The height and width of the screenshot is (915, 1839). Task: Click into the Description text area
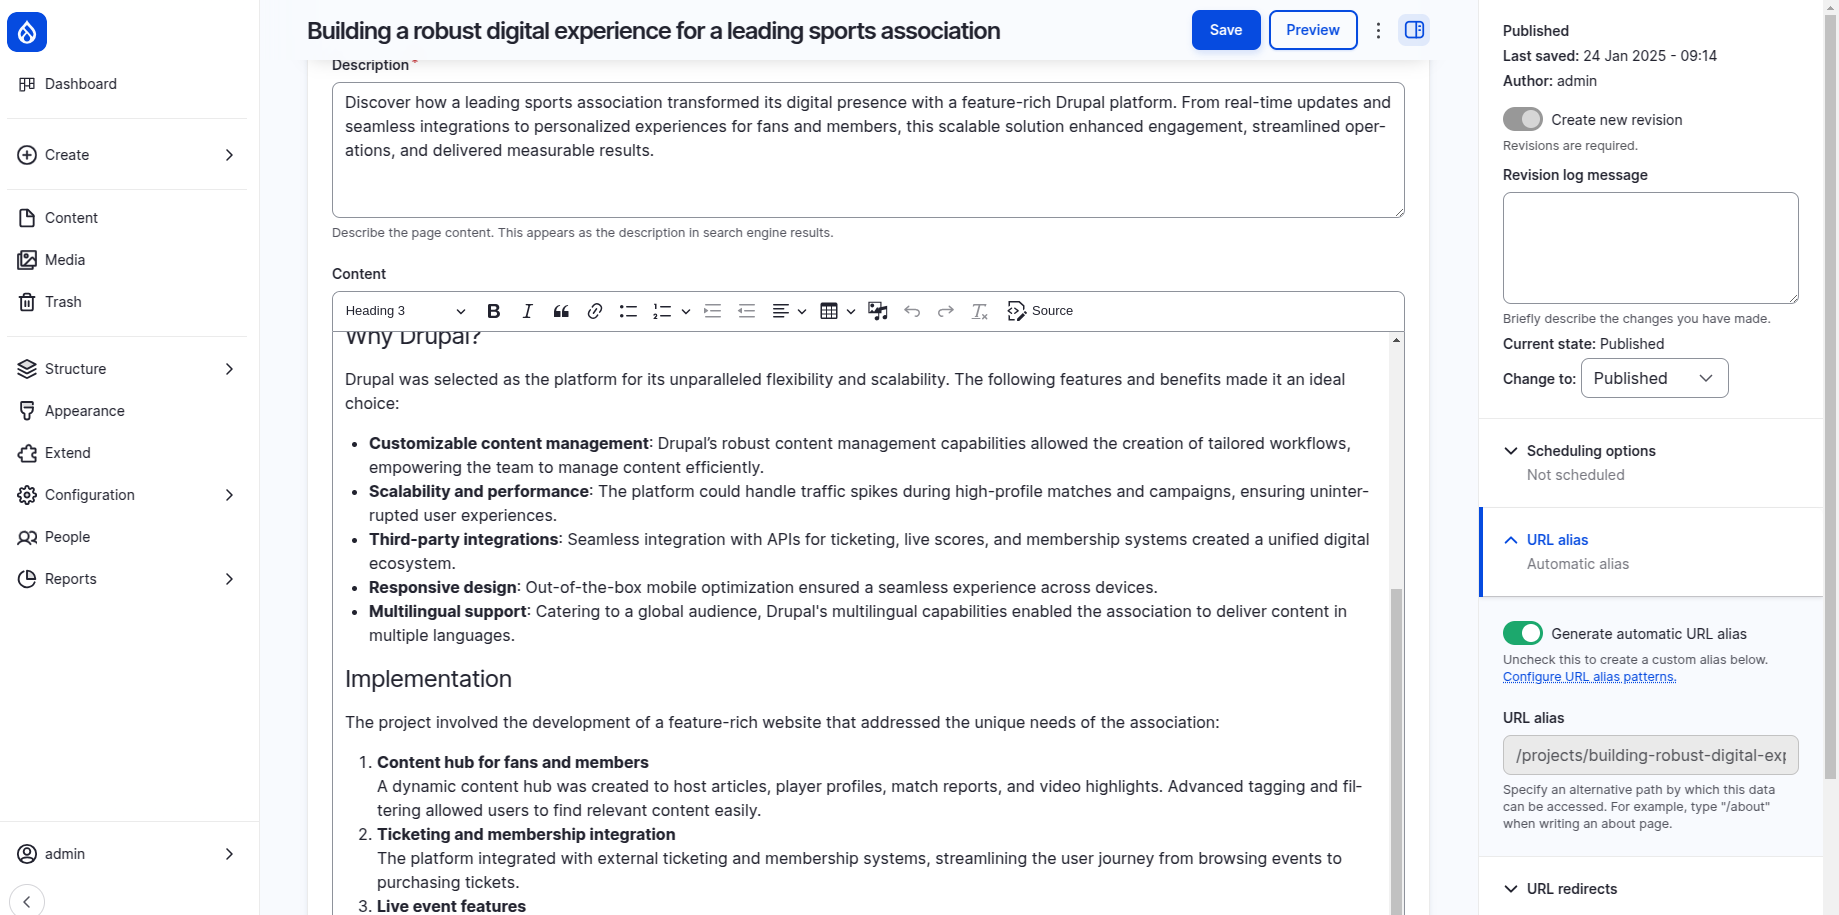pyautogui.click(x=868, y=150)
